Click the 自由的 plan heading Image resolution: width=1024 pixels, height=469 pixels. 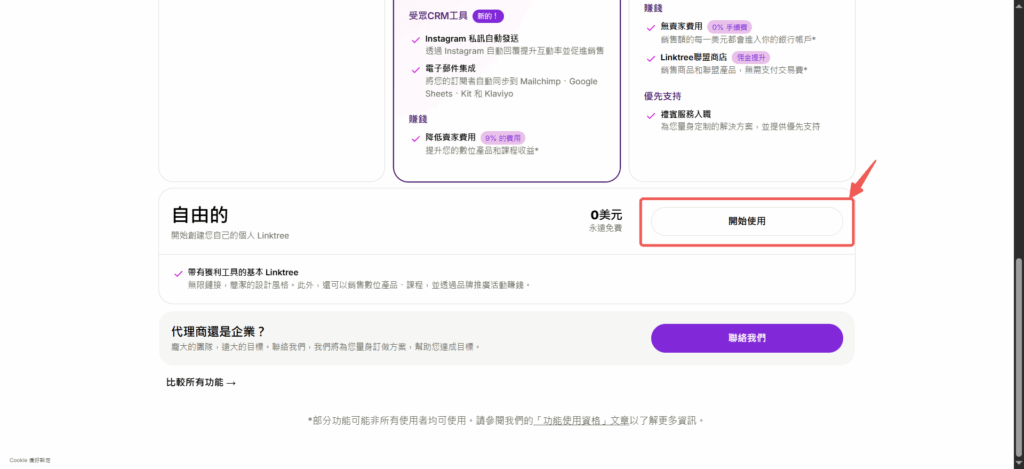pyautogui.click(x=200, y=215)
